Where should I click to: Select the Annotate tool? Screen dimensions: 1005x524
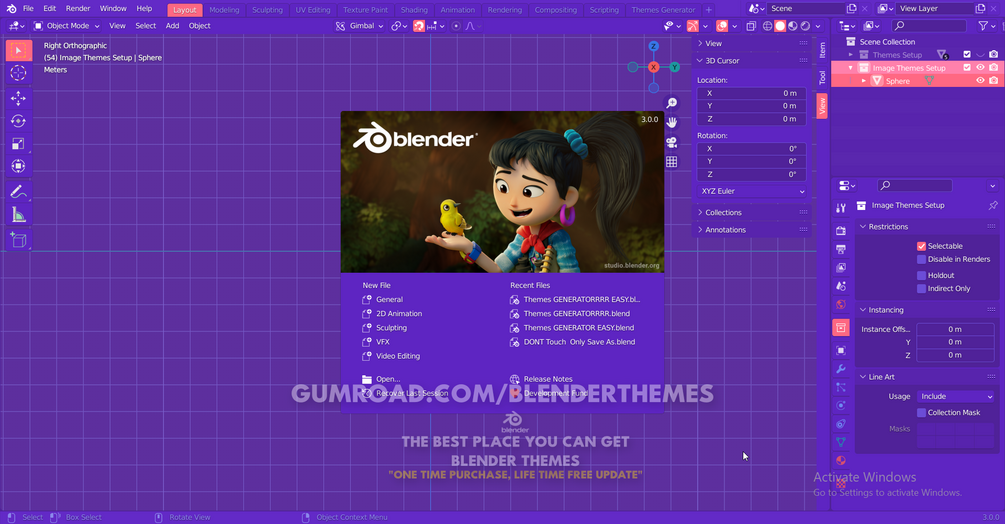(19, 192)
